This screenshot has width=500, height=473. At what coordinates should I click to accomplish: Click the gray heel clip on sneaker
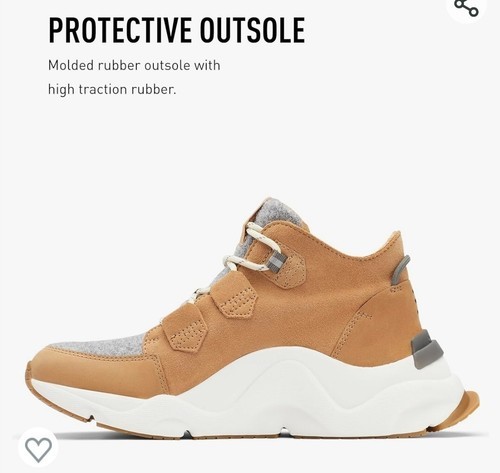pyautogui.click(x=427, y=348)
